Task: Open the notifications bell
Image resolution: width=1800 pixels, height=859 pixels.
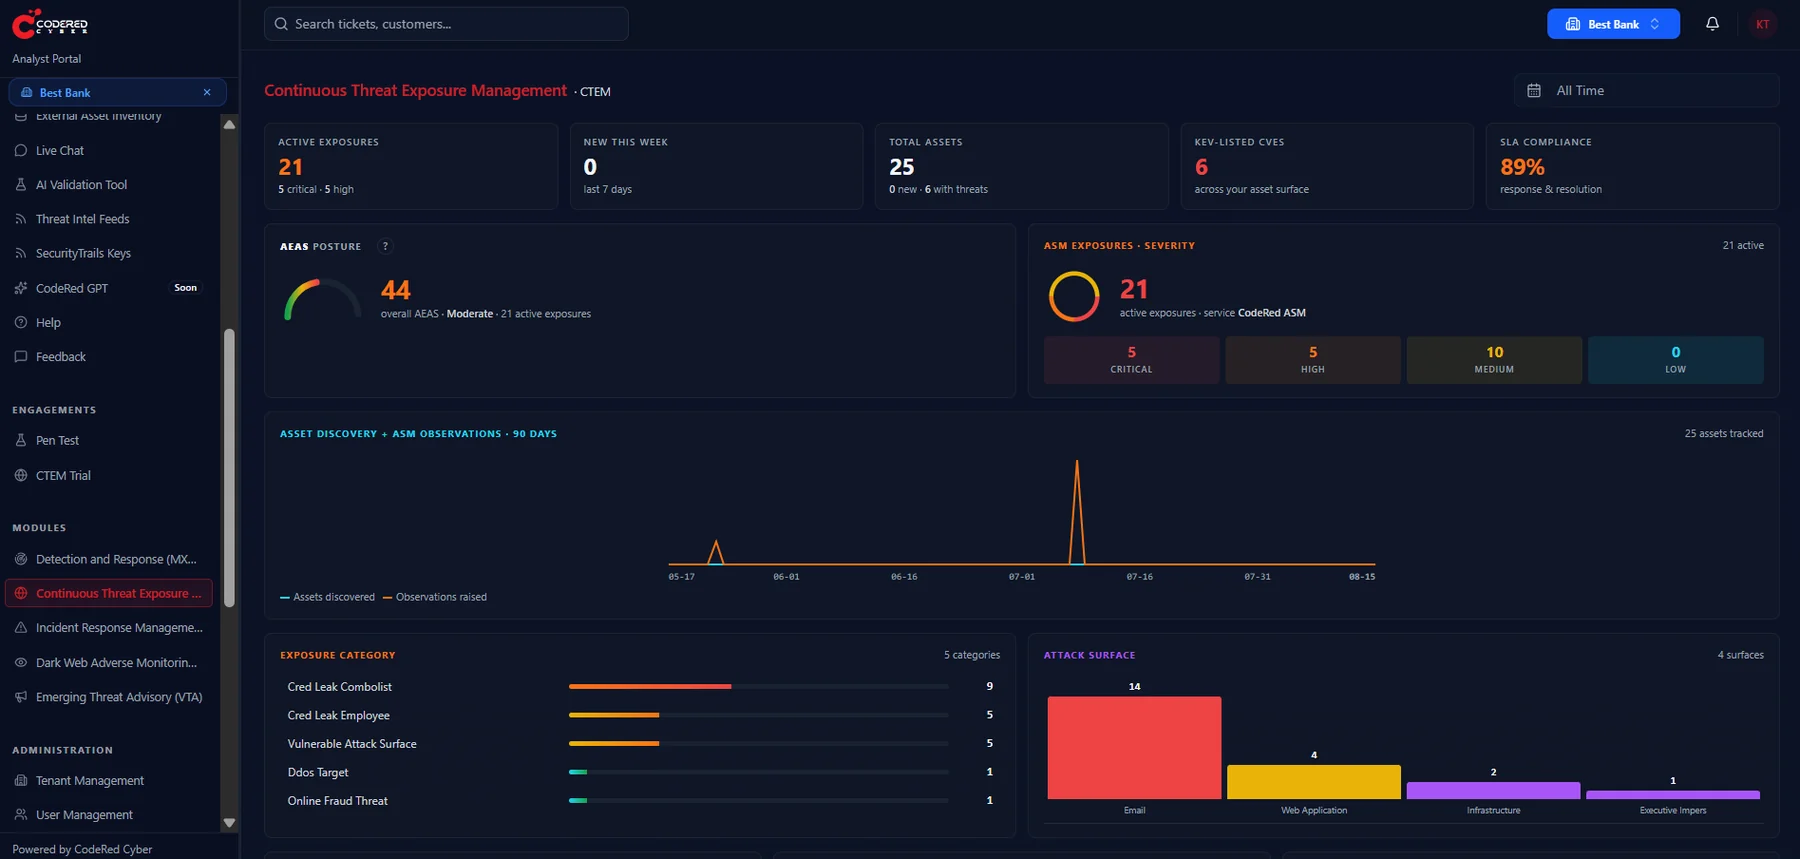Action: pos(1712,24)
